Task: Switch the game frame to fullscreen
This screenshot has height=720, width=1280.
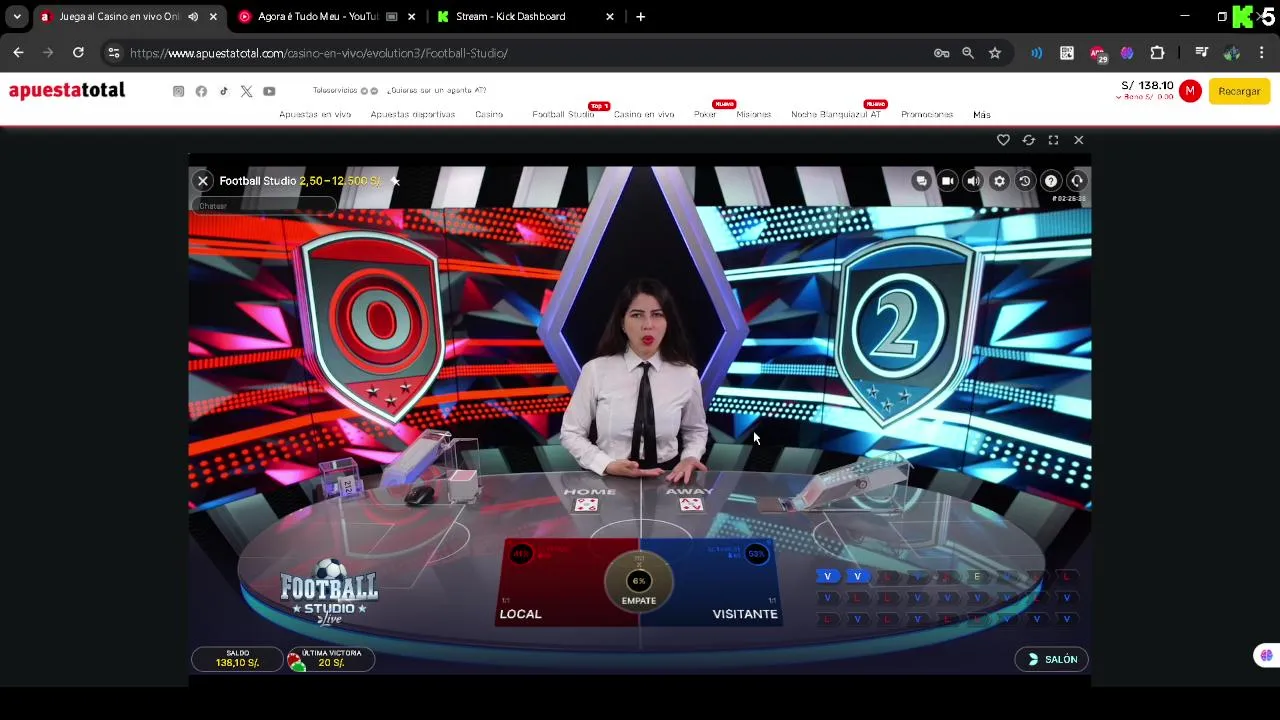Action: pos(1053,140)
